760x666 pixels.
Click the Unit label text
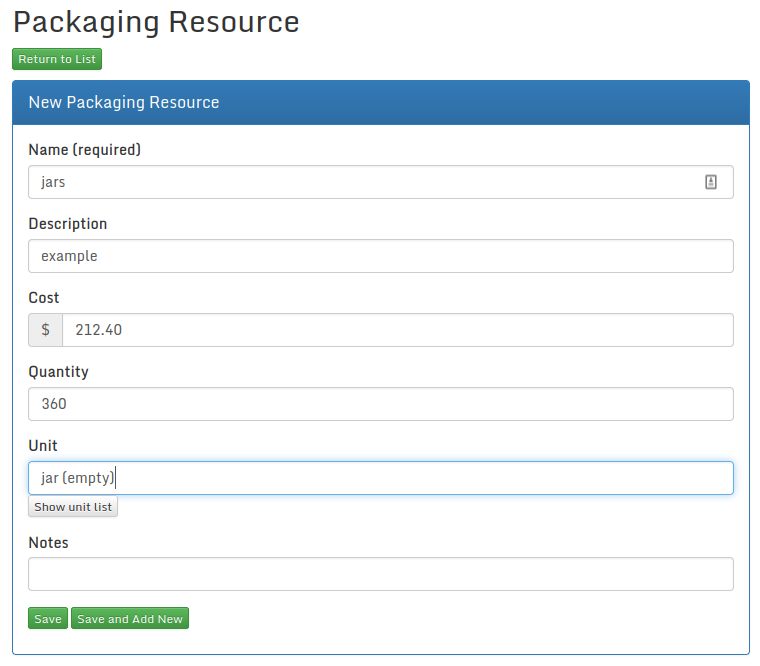(x=43, y=446)
